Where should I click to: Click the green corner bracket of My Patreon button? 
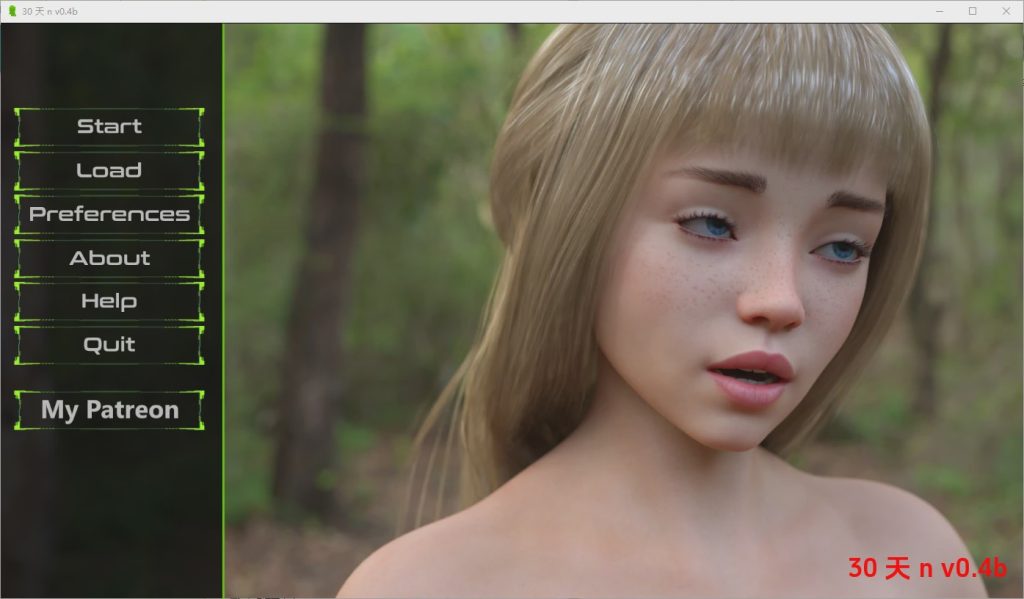18,394
